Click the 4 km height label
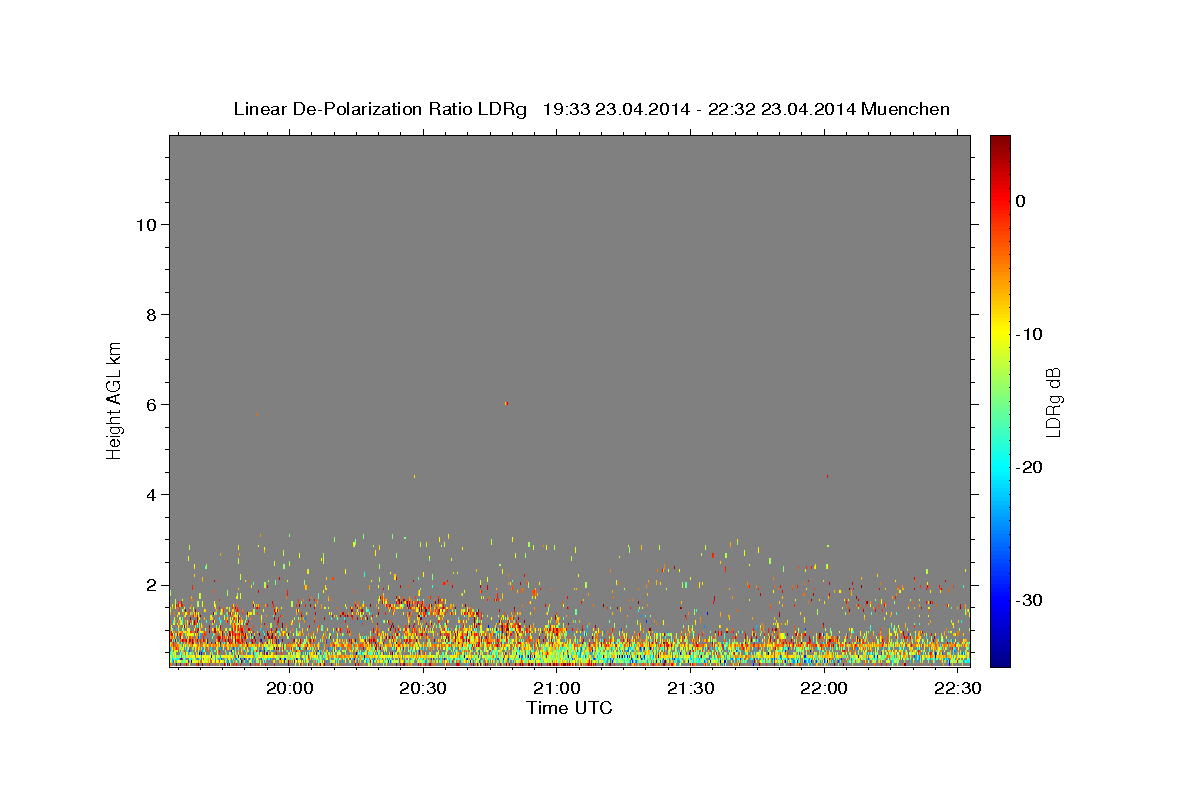 [x=150, y=494]
